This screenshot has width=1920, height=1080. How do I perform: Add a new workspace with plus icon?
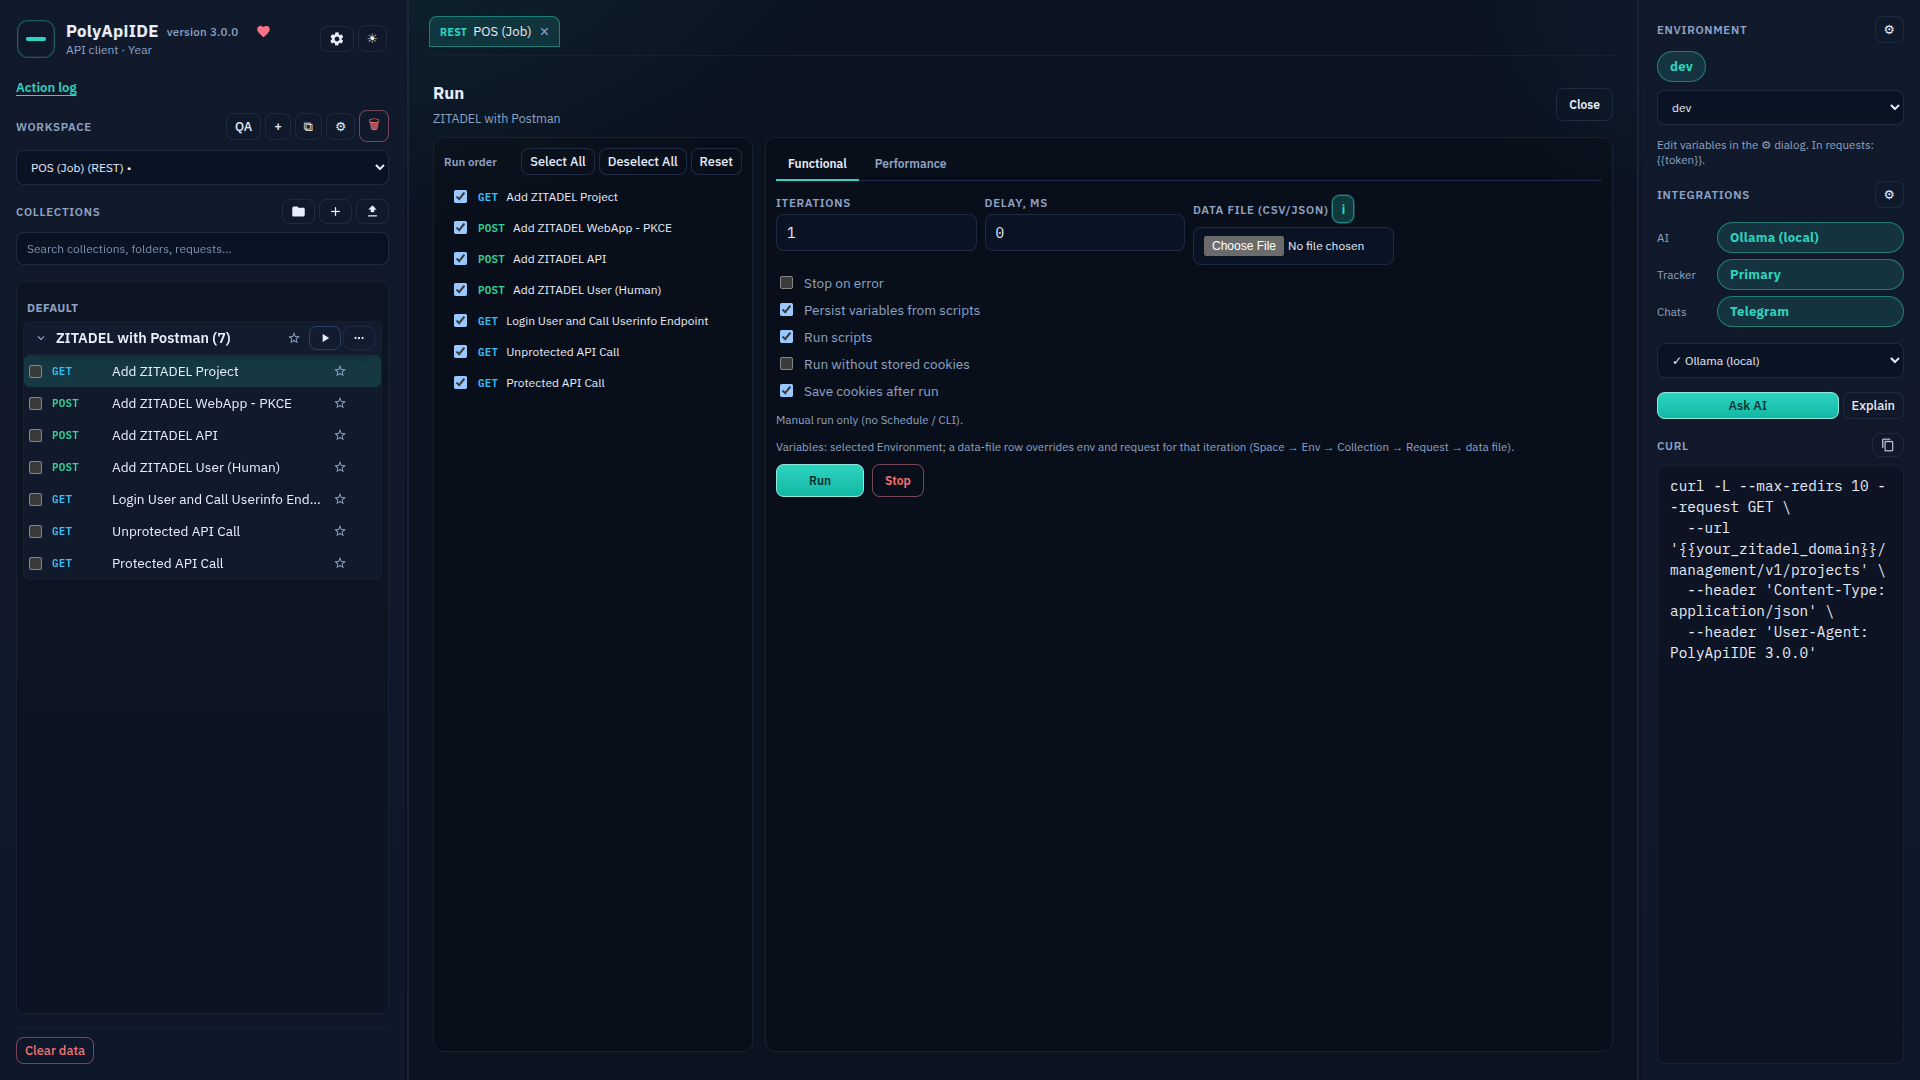click(278, 127)
